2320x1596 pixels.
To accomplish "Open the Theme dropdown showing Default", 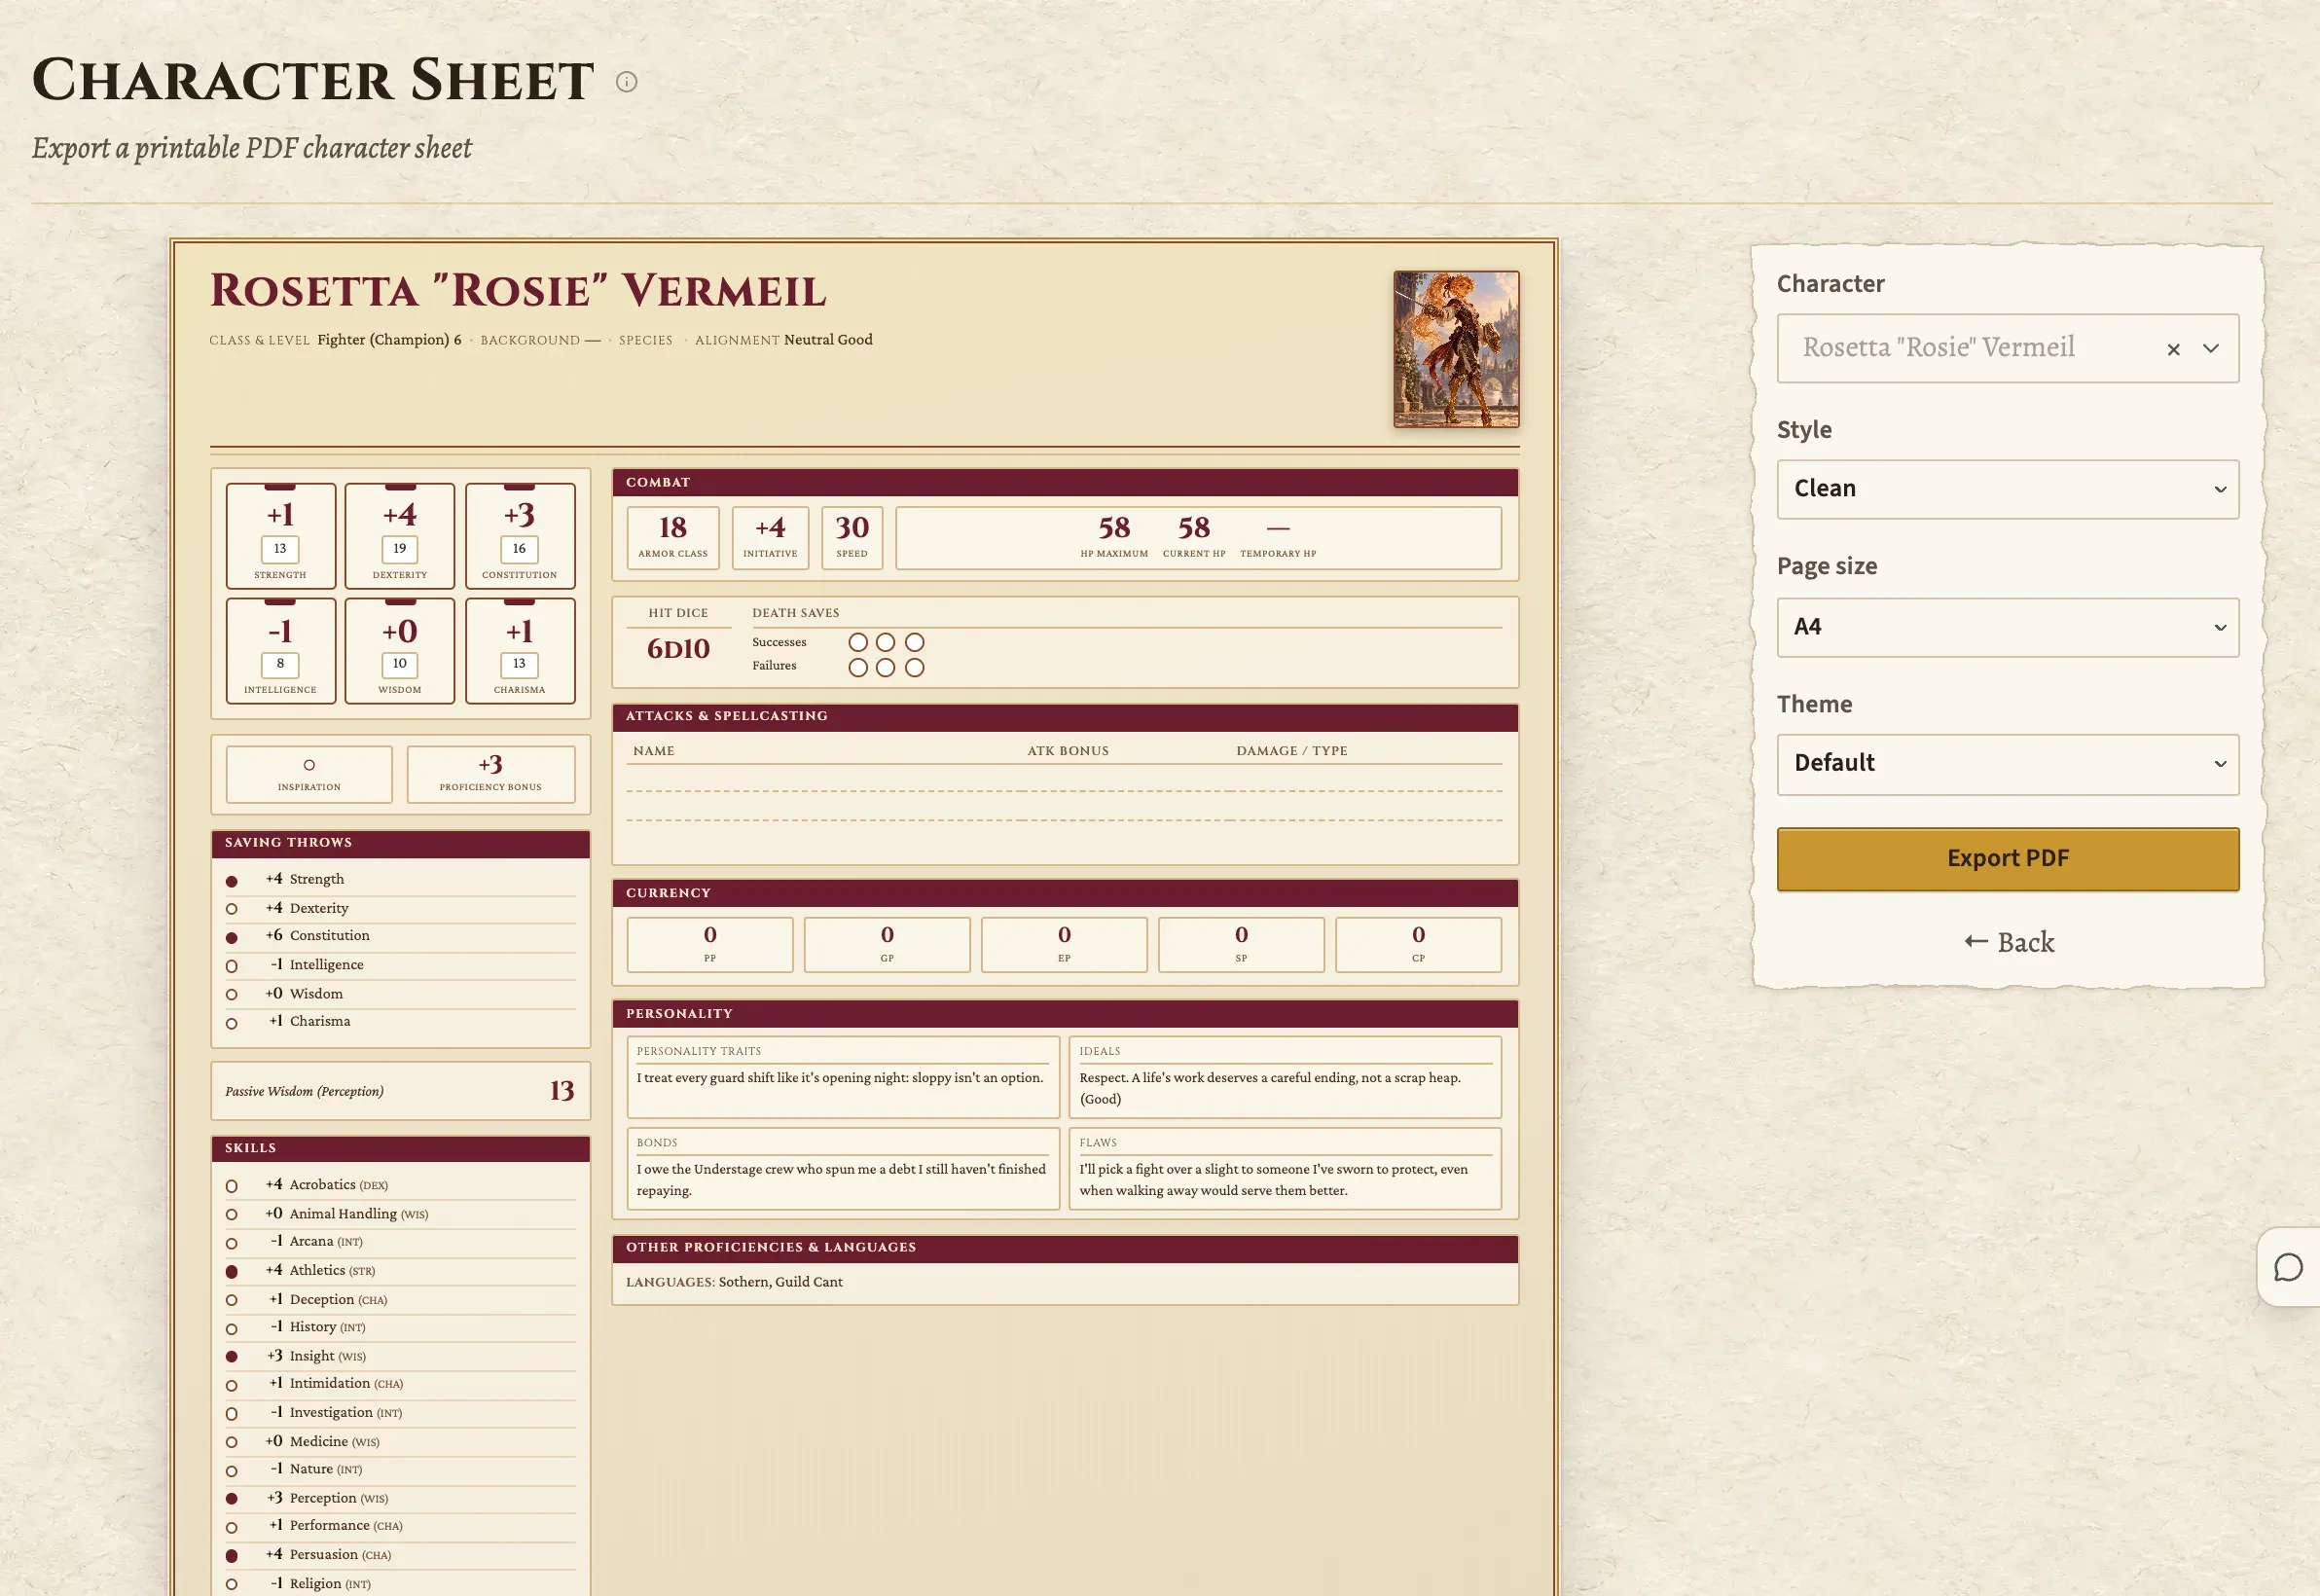I will pyautogui.click(x=2007, y=764).
